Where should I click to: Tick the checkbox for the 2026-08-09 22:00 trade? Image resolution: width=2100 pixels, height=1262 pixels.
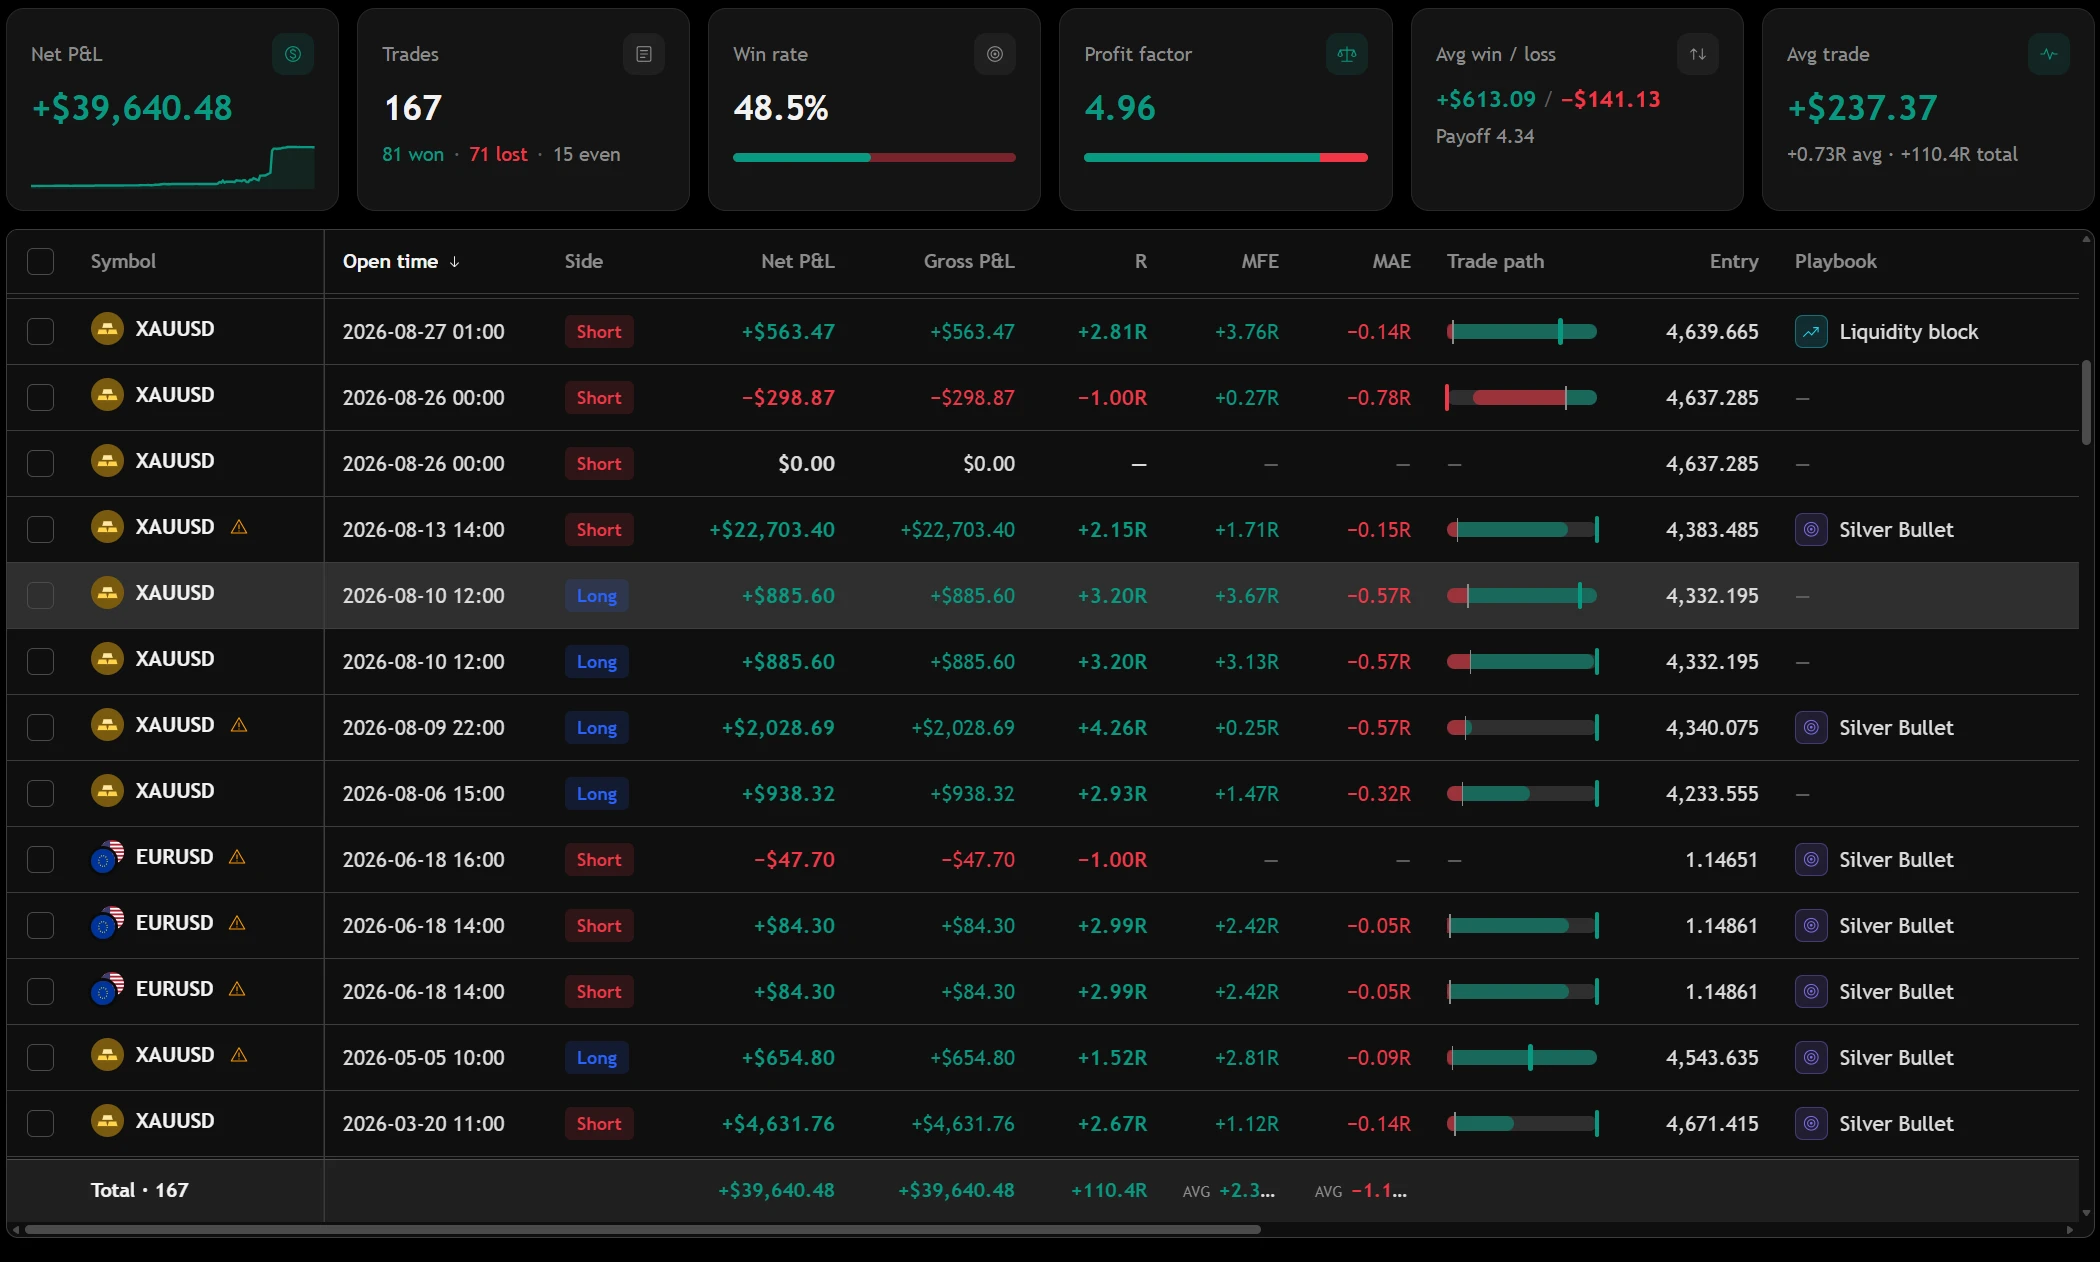click(40, 727)
